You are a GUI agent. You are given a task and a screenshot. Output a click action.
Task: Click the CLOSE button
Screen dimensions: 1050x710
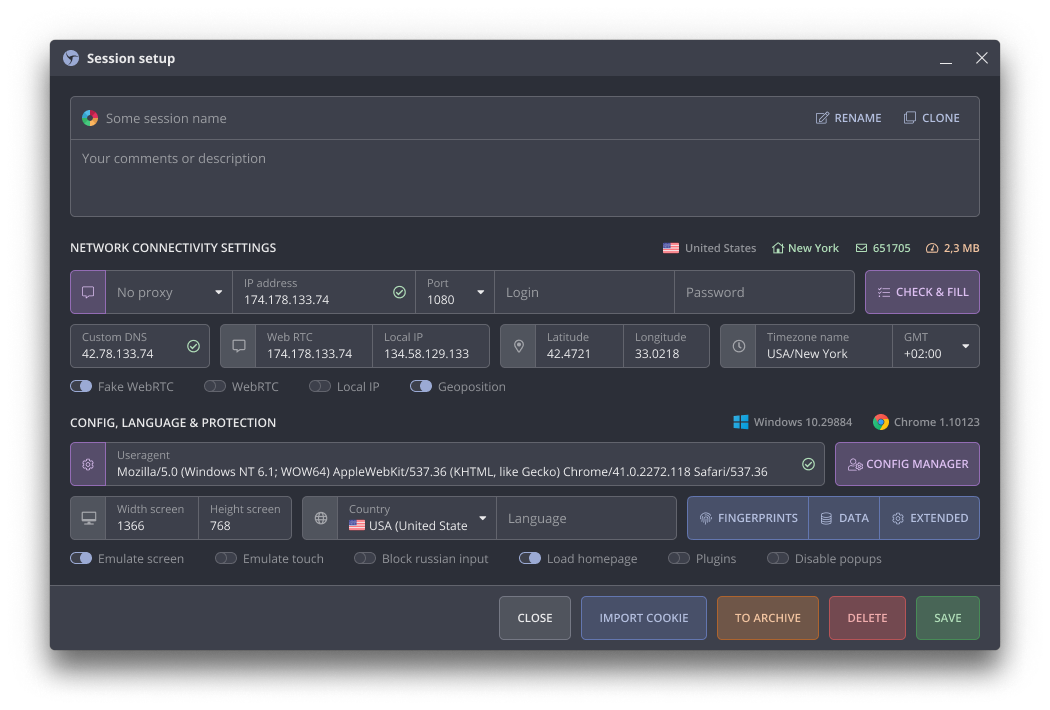click(534, 618)
